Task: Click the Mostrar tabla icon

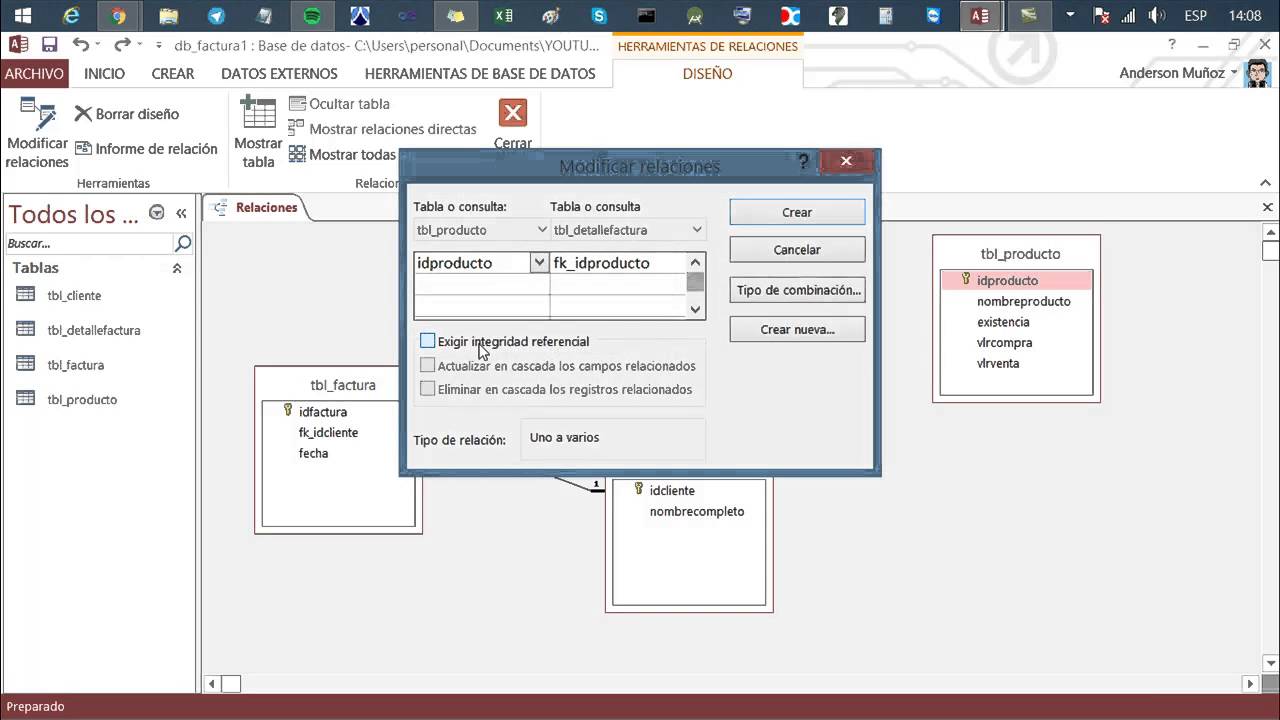Action: pyautogui.click(x=258, y=113)
